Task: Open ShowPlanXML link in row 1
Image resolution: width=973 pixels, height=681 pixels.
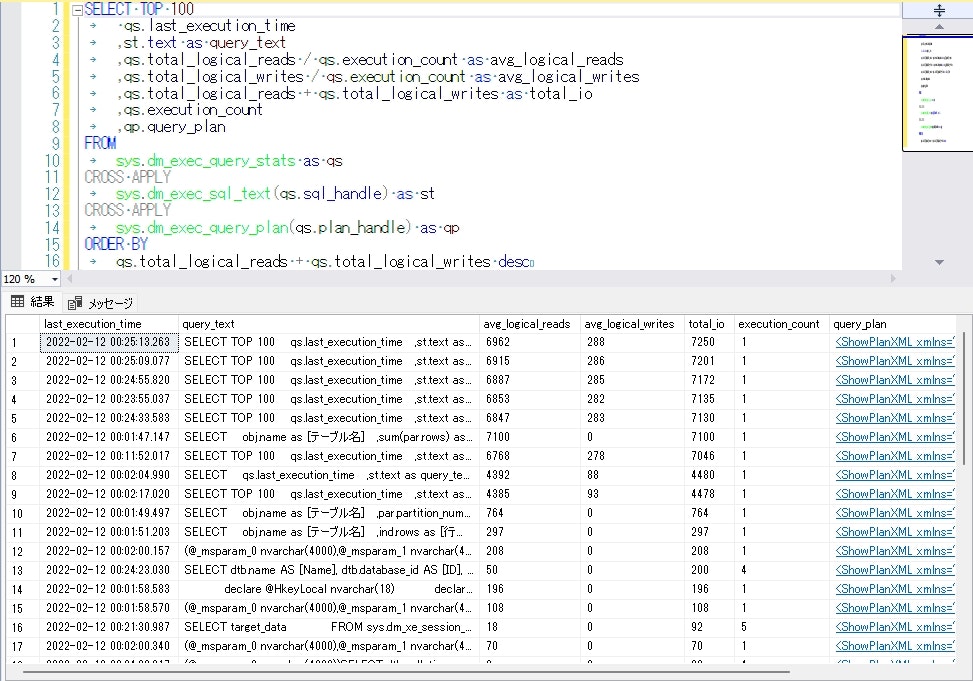Action: (894, 342)
